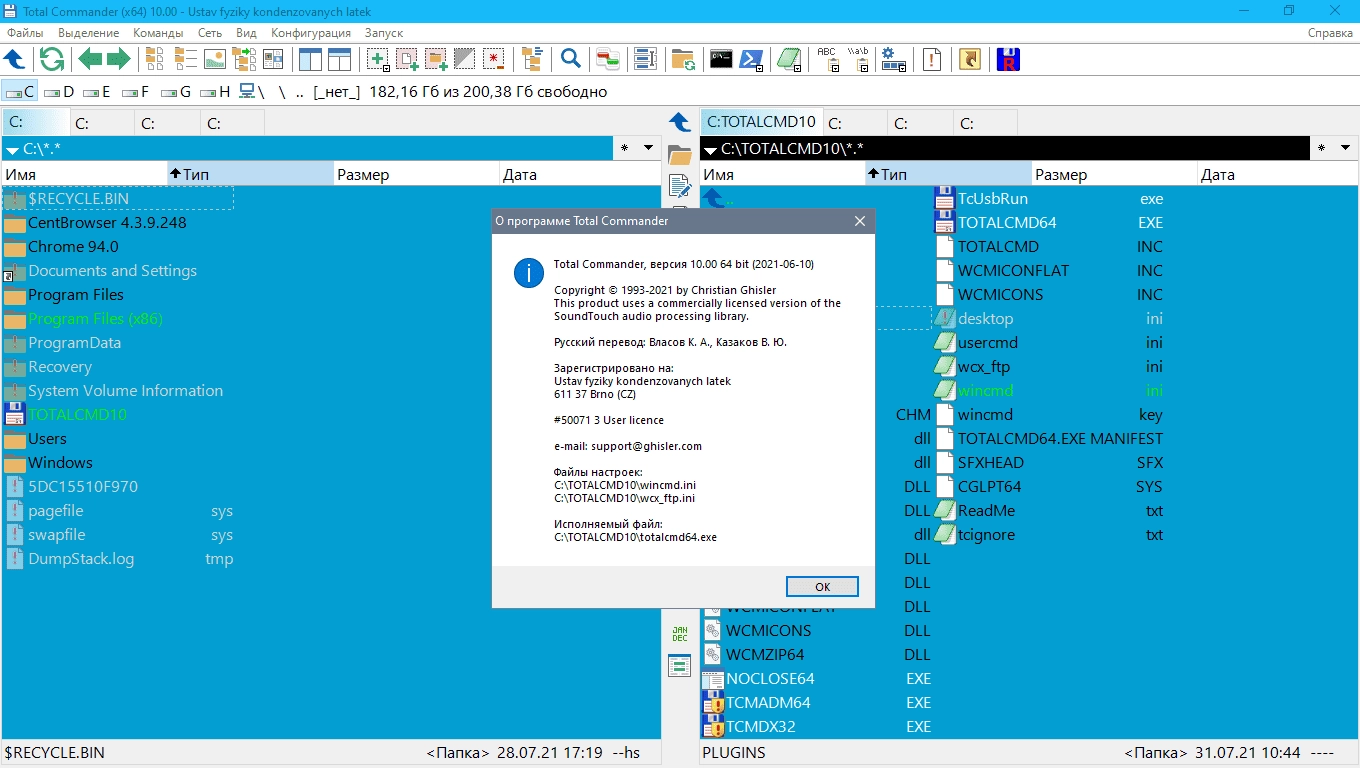The image size is (1360, 768).
Task: Open PowerShell icon's small dropdown arrow
Action: (x=761, y=68)
